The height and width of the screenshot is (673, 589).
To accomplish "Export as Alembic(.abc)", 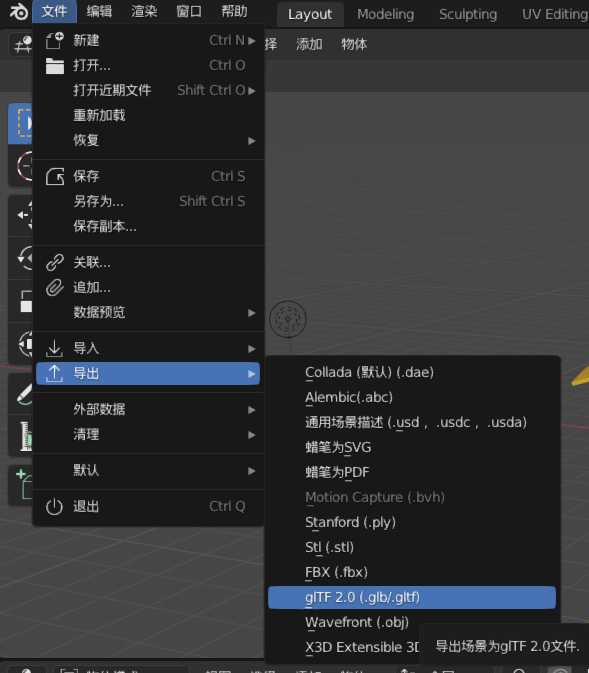I will (412, 397).
